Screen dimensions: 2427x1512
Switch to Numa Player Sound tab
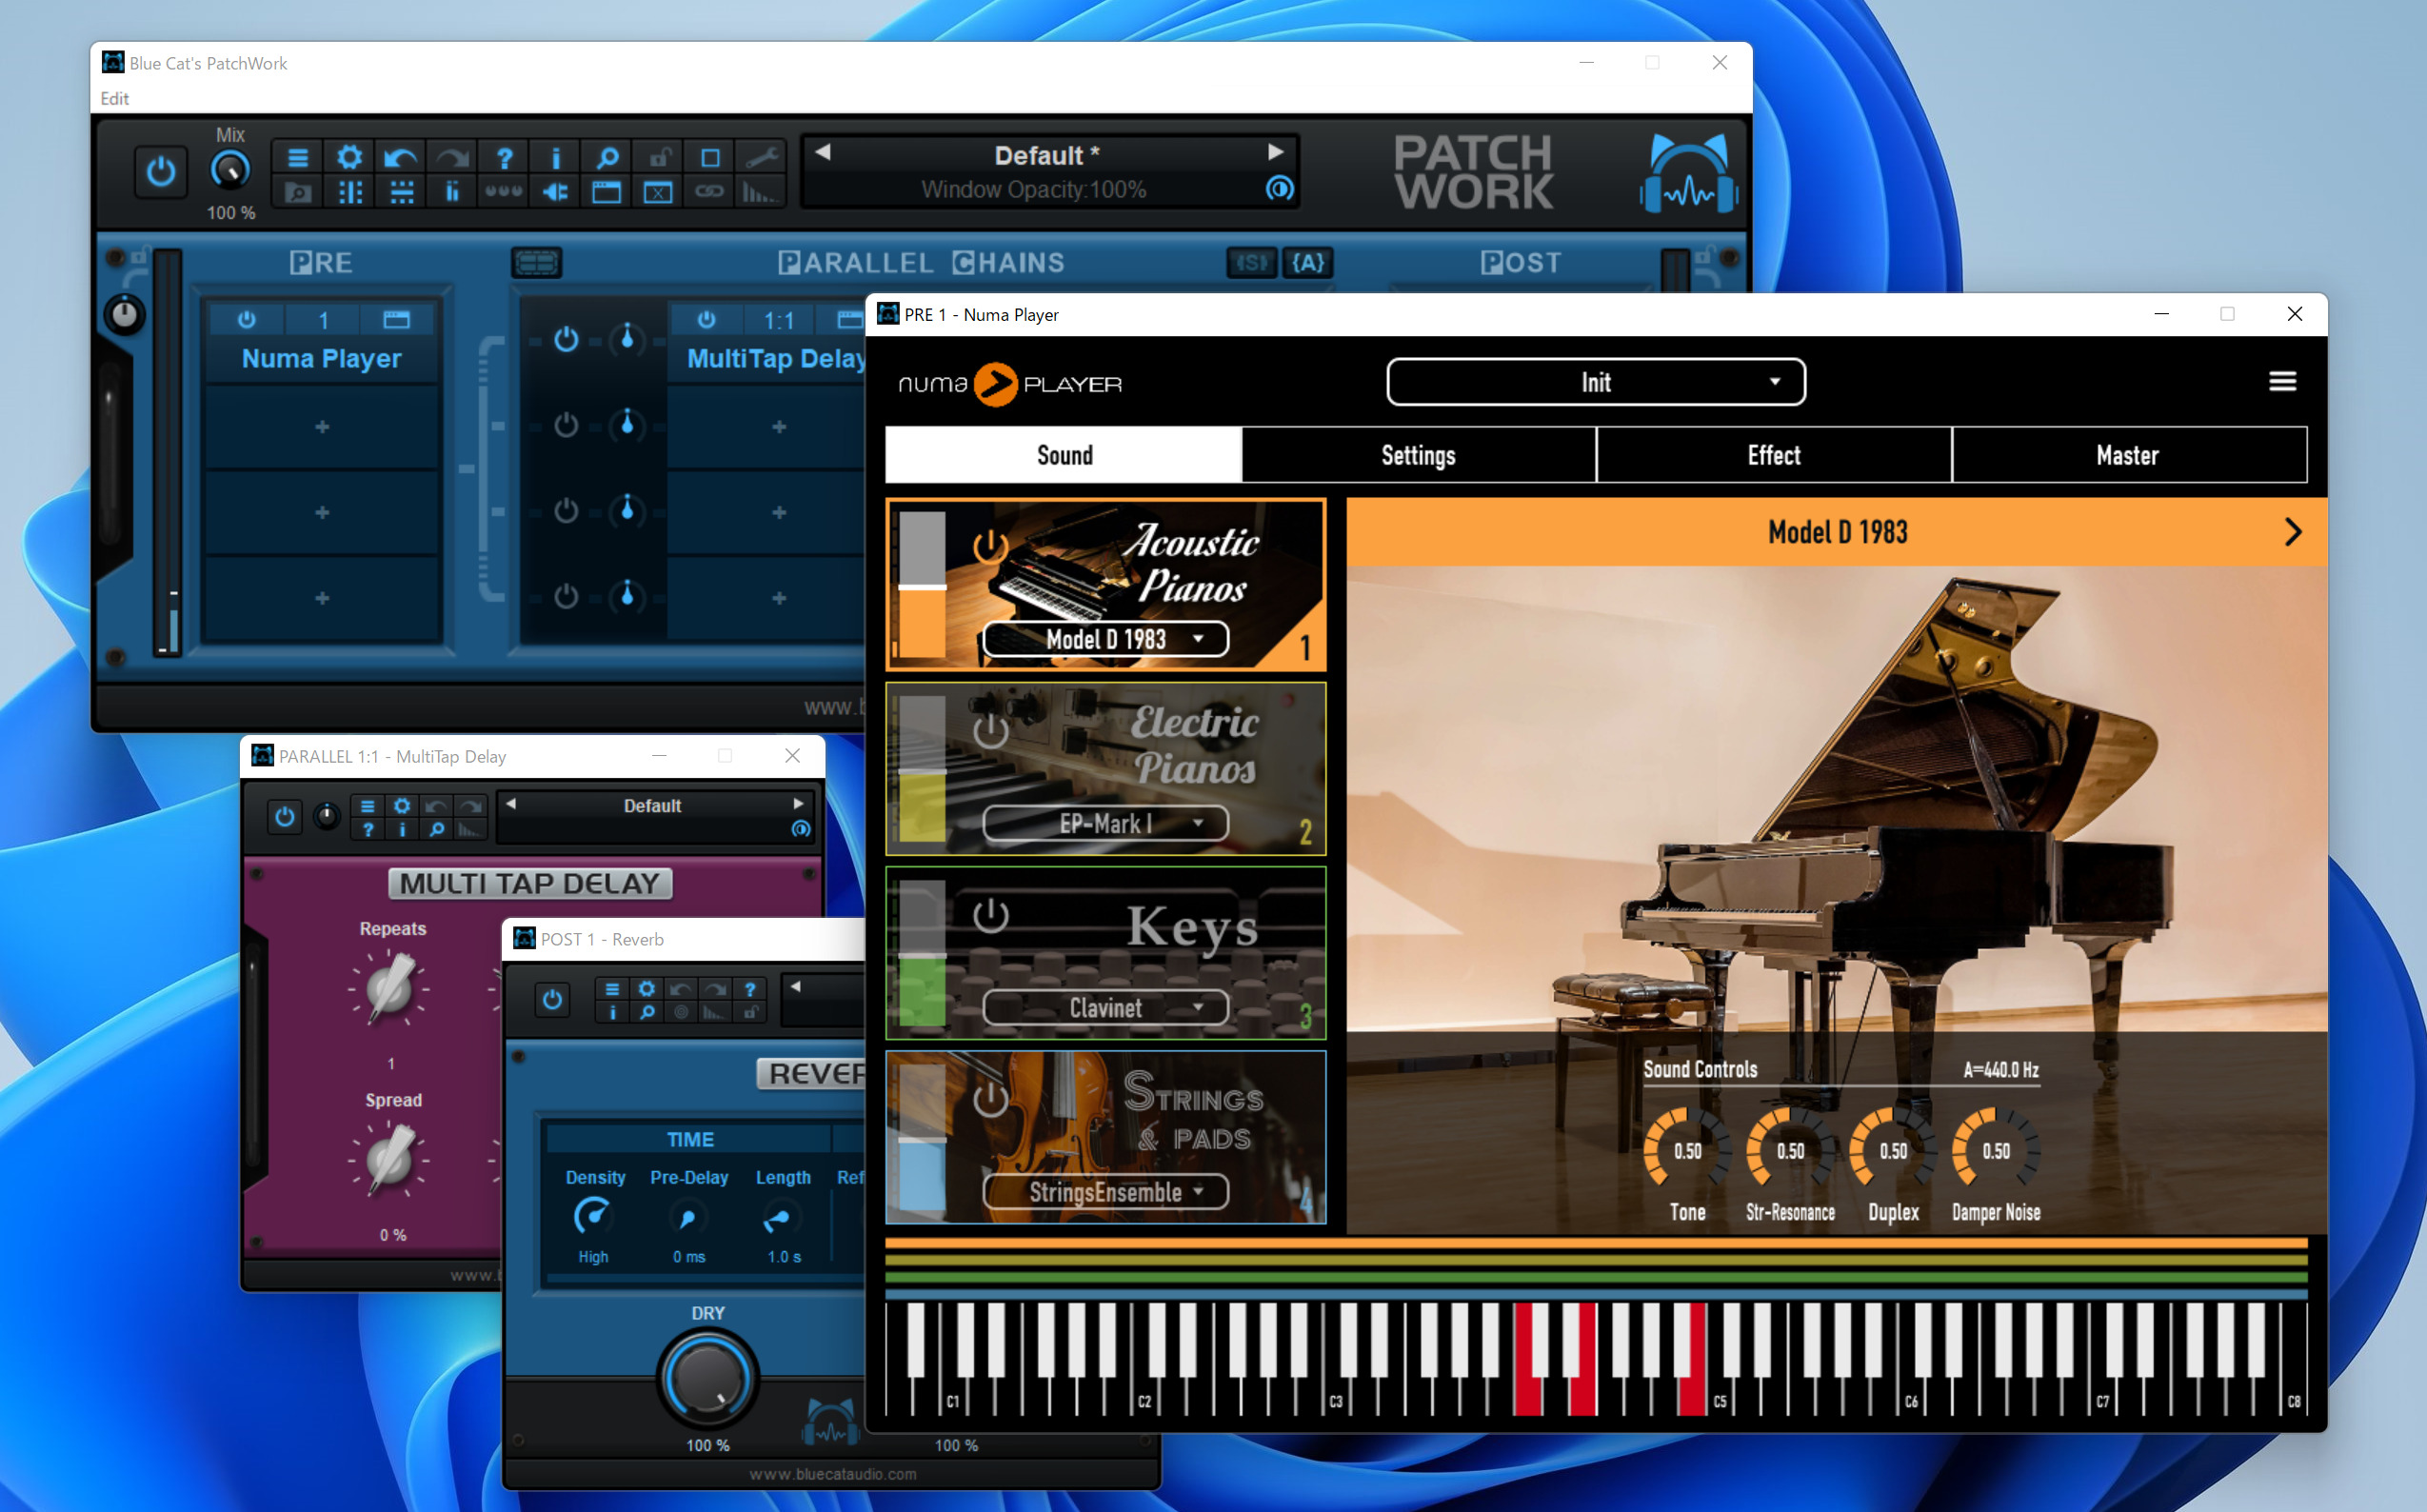coord(1064,455)
